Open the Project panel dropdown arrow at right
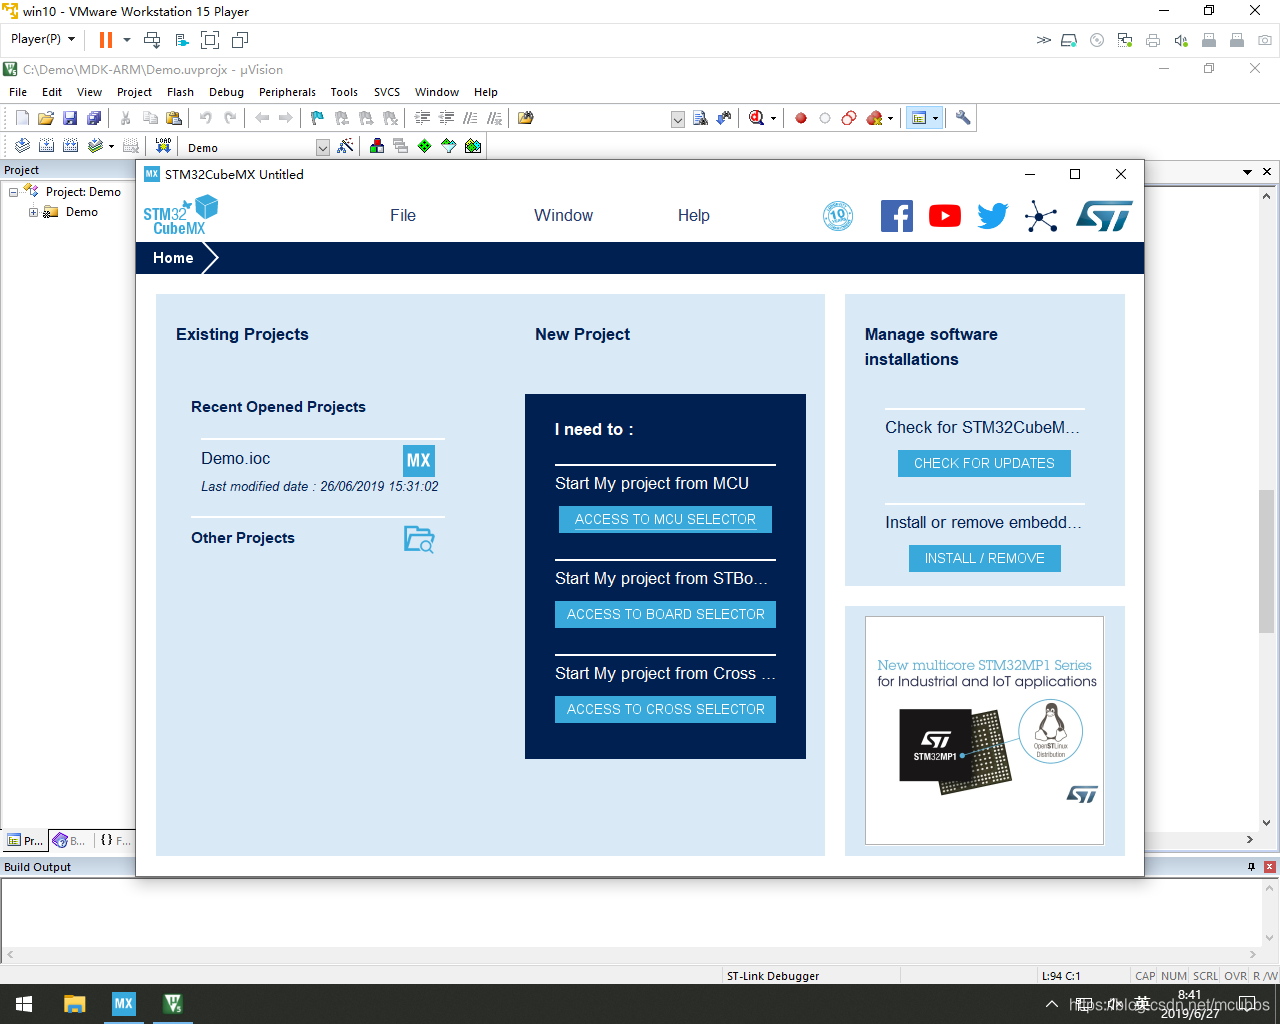 [1247, 172]
